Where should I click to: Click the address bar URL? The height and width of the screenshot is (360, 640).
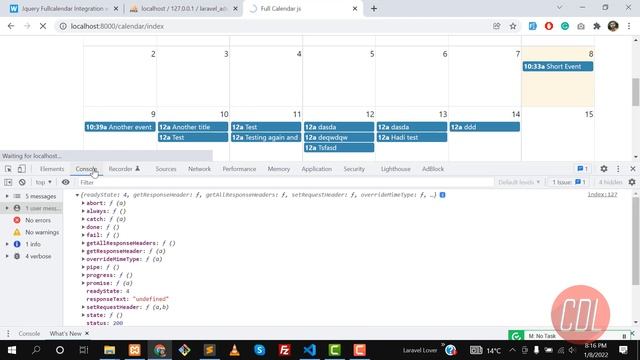coord(117,26)
